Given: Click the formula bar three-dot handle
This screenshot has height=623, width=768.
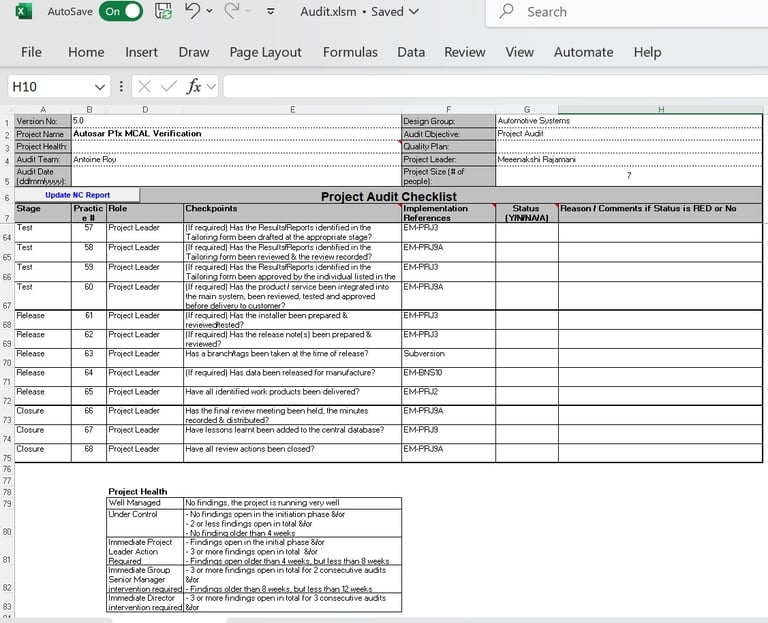Looking at the screenshot, I should coord(121,87).
